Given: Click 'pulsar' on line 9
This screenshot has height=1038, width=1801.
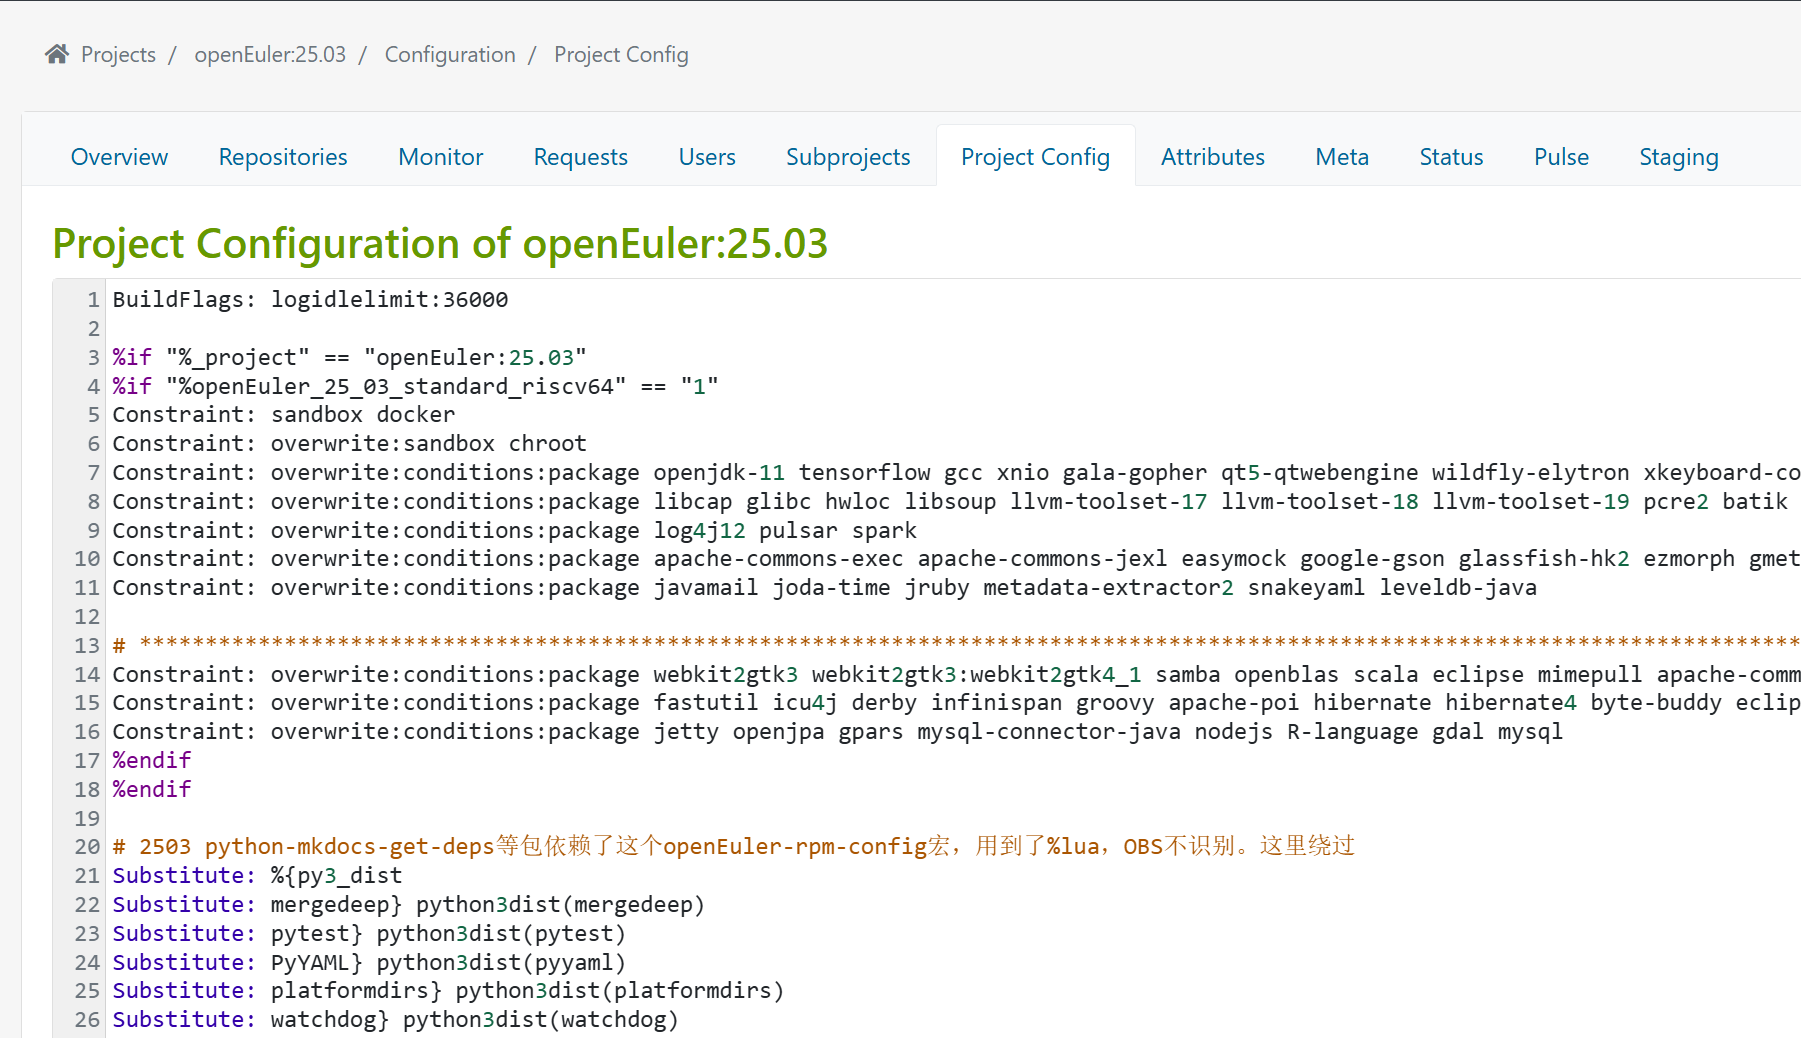Looking at the screenshot, I should (x=799, y=531).
